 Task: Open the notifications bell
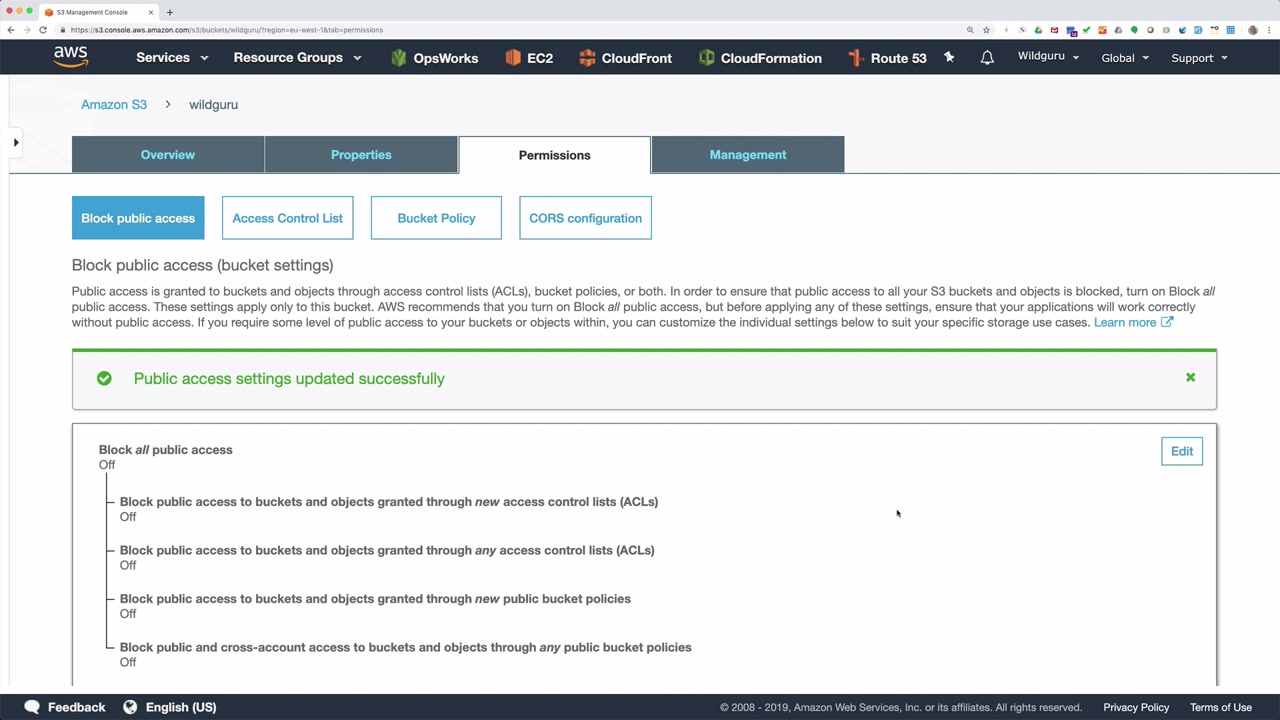click(x=987, y=58)
